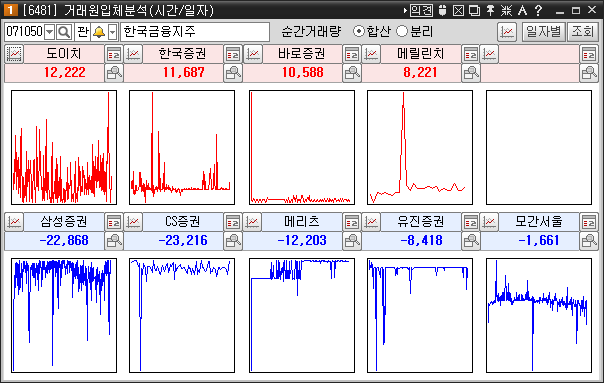Click the 조회 button
This screenshot has width=604, height=383.
[582, 32]
